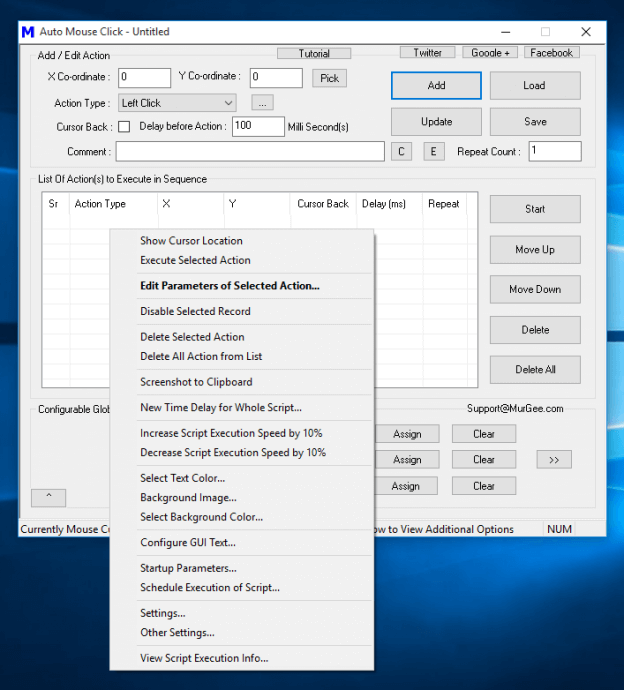This screenshot has height=690, width=624.
Task: Click the Auto Mouse Click M app icon
Action: point(28,32)
